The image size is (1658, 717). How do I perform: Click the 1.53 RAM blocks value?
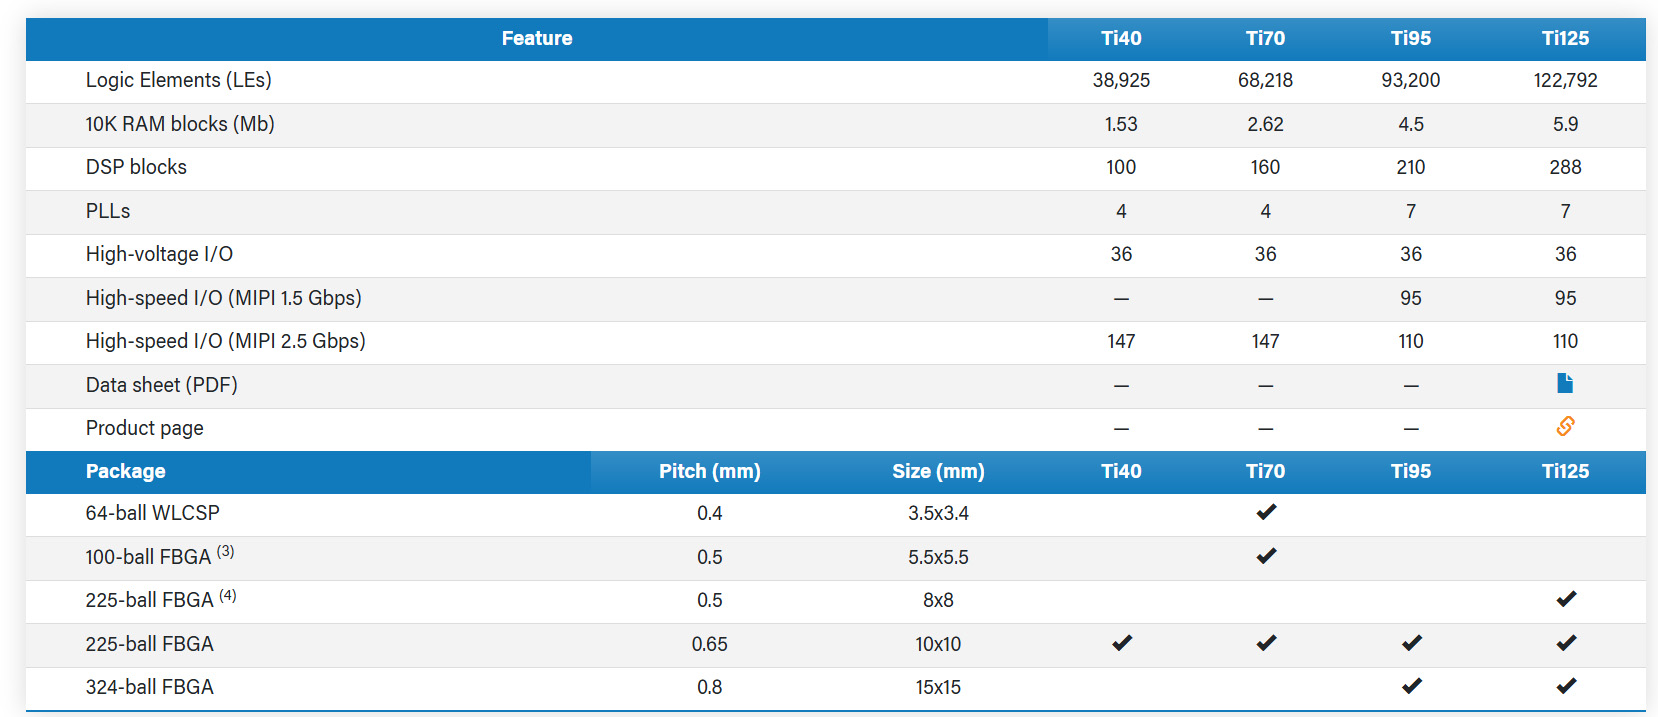click(1121, 124)
